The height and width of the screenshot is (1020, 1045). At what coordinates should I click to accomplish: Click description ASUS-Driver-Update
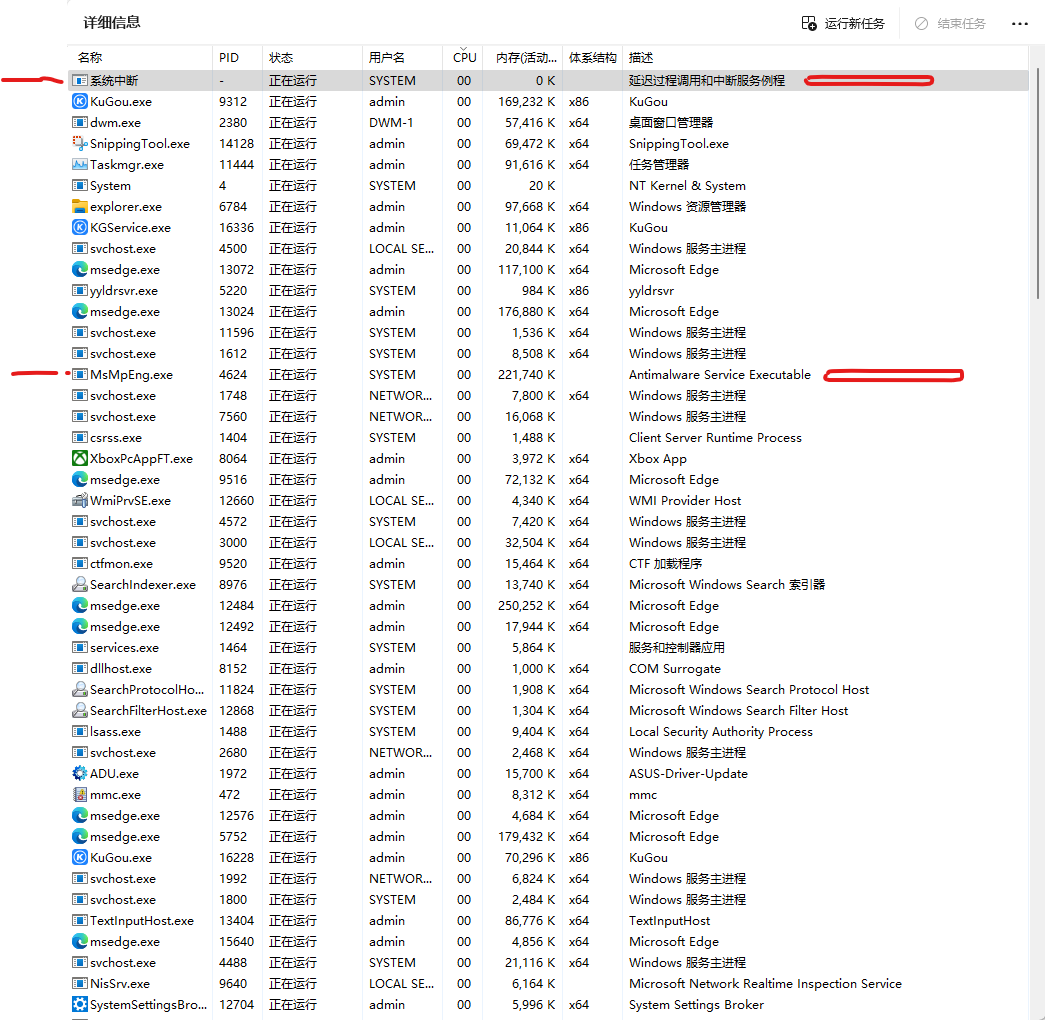pyautogui.click(x=688, y=773)
